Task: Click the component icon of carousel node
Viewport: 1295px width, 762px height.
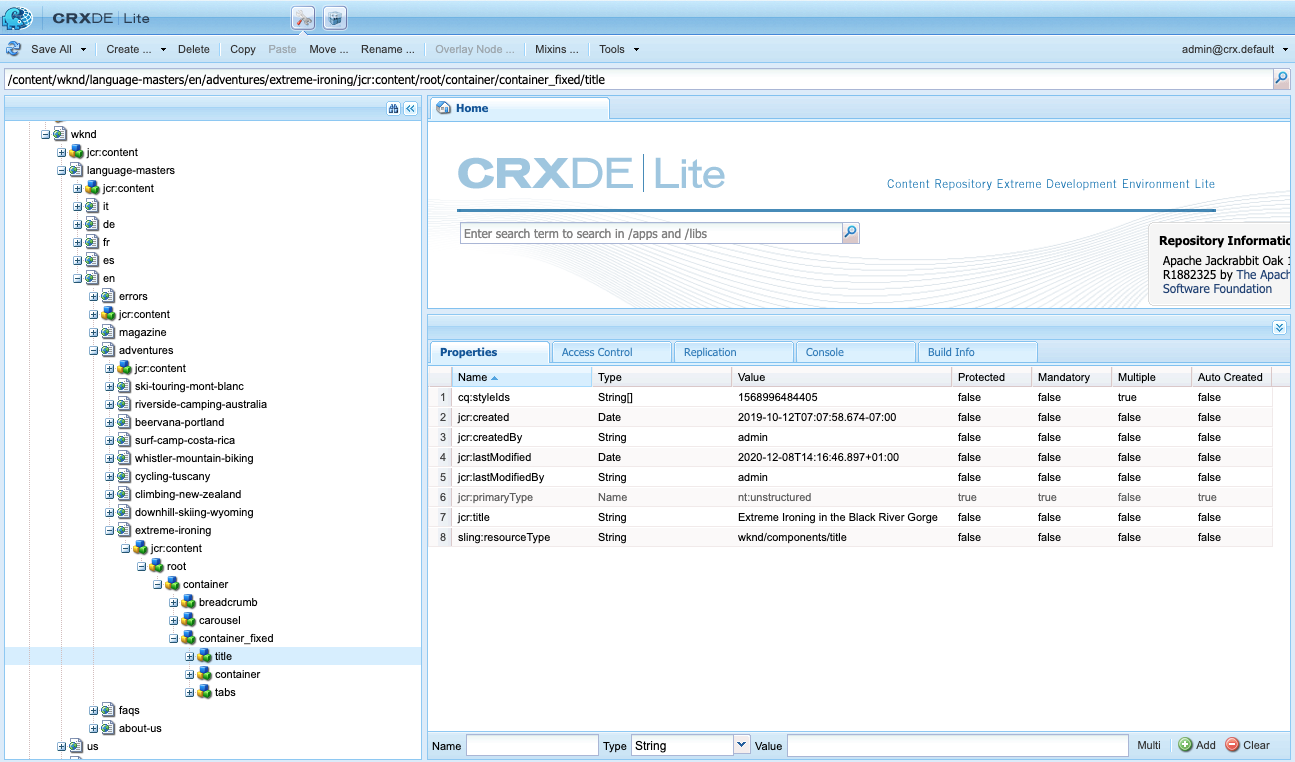Action: click(188, 620)
